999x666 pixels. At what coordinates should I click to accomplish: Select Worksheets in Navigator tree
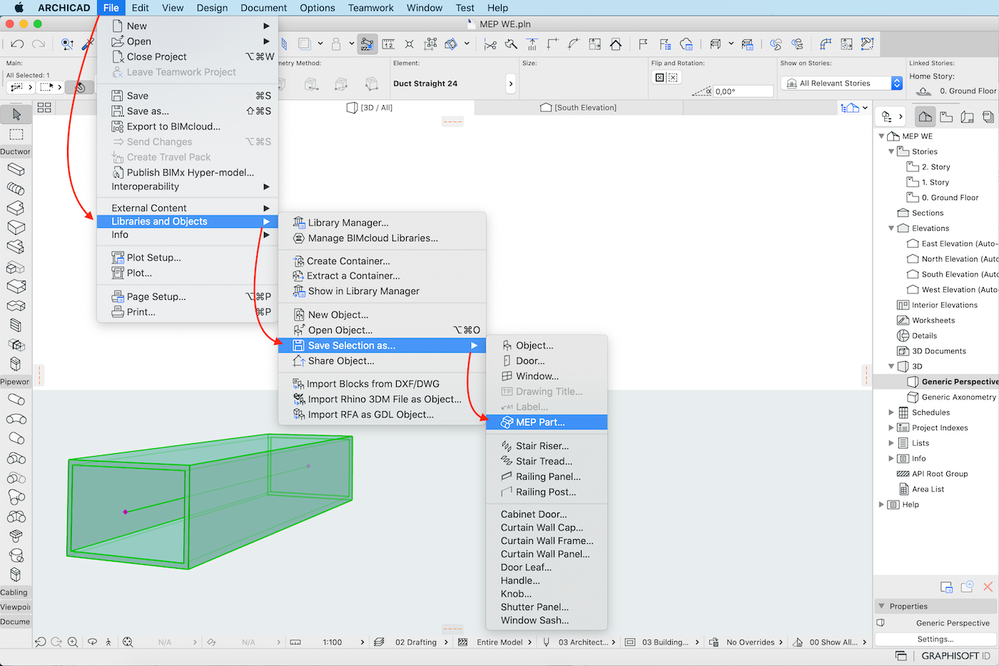point(933,321)
